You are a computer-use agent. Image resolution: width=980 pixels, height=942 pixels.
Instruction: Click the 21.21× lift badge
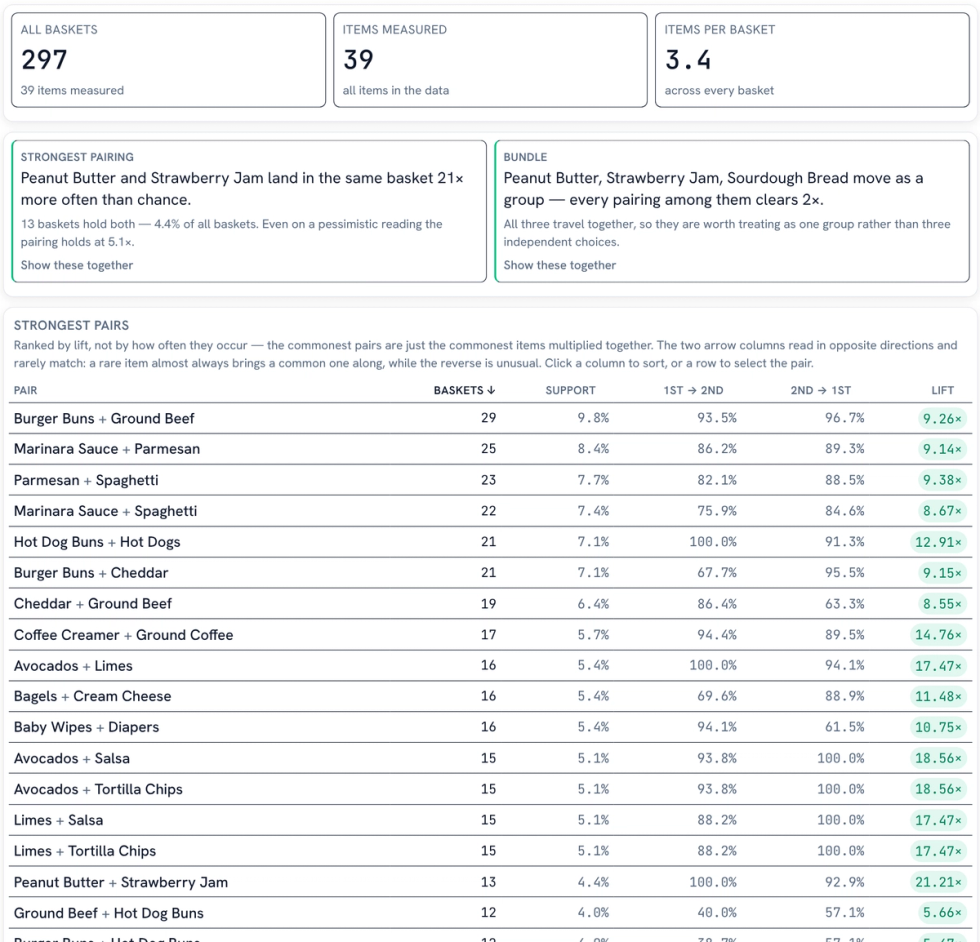pyautogui.click(x=938, y=882)
